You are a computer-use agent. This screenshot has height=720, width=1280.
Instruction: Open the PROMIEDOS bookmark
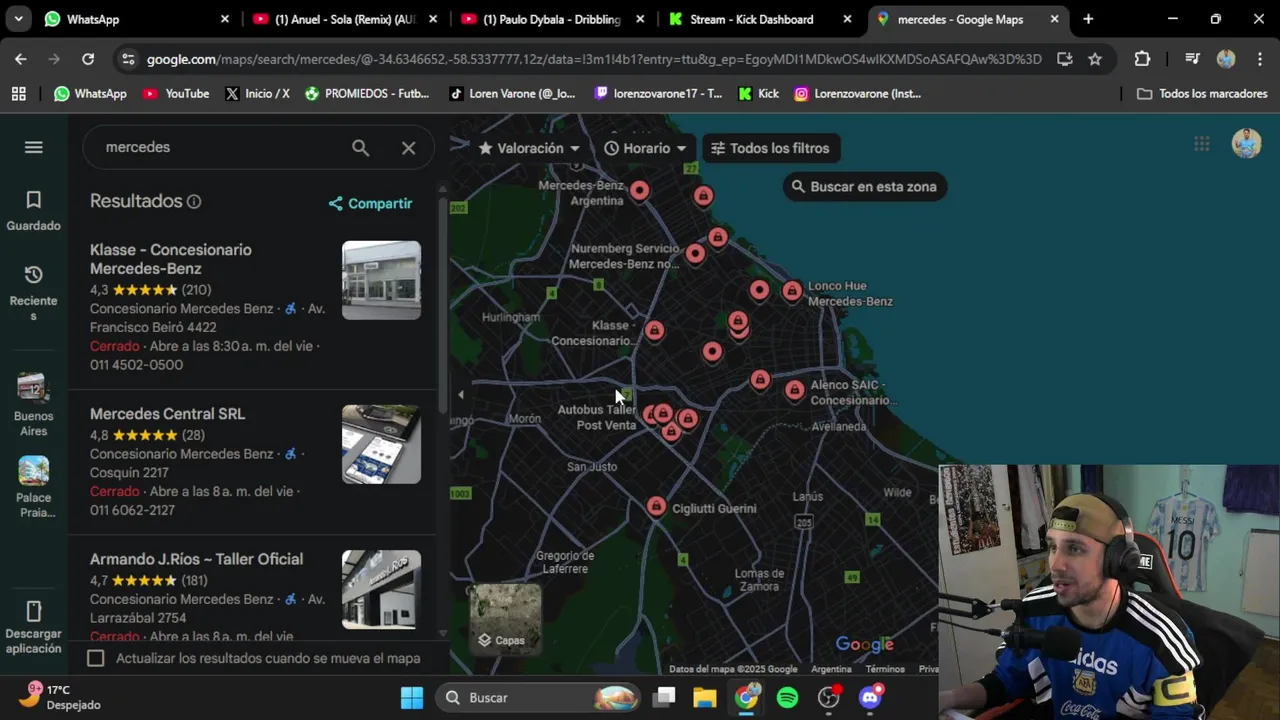[366, 94]
